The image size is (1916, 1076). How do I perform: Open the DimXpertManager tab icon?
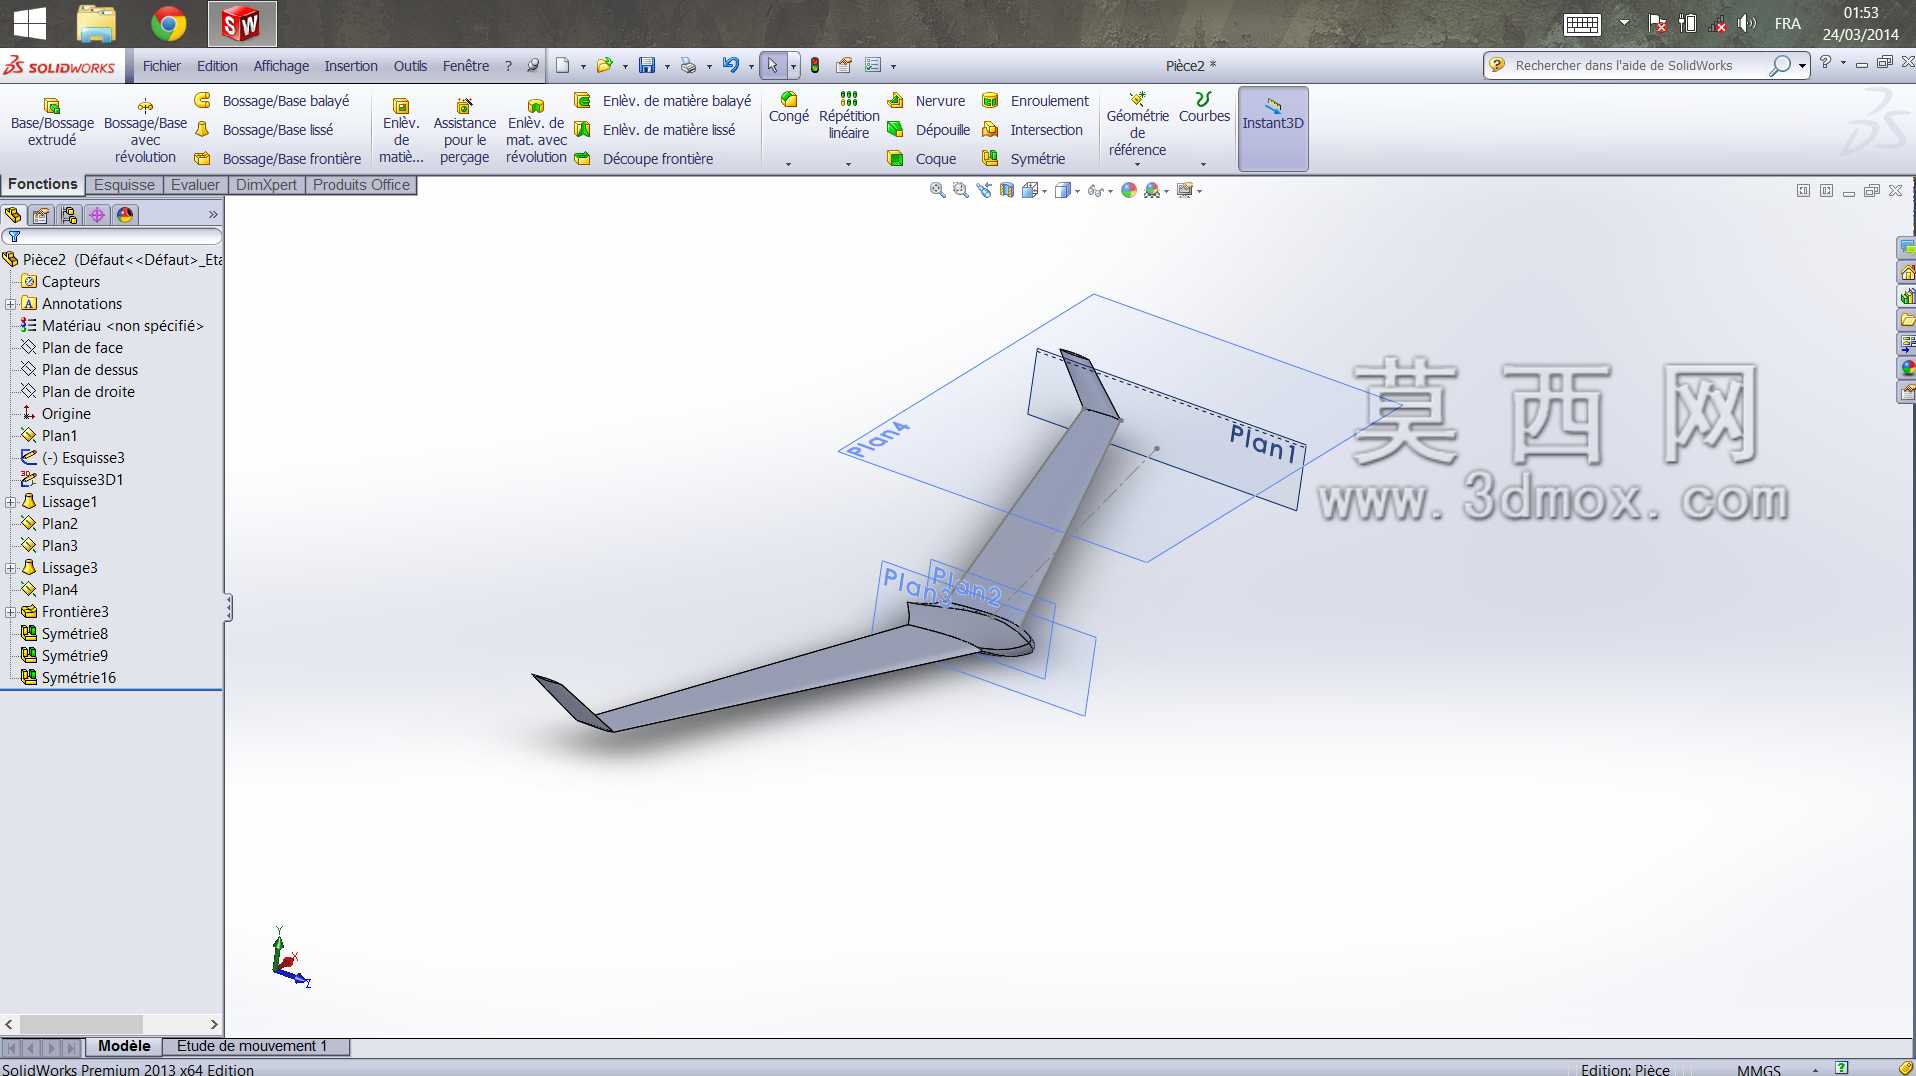click(x=97, y=215)
